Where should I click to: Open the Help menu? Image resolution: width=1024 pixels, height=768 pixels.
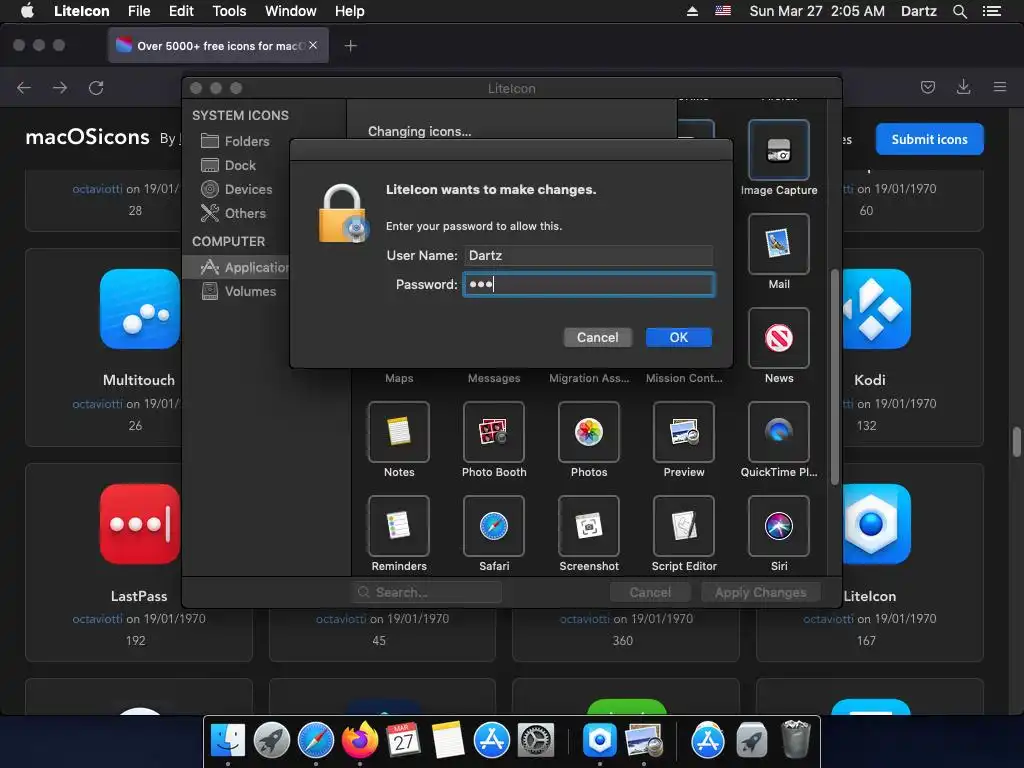(x=349, y=11)
